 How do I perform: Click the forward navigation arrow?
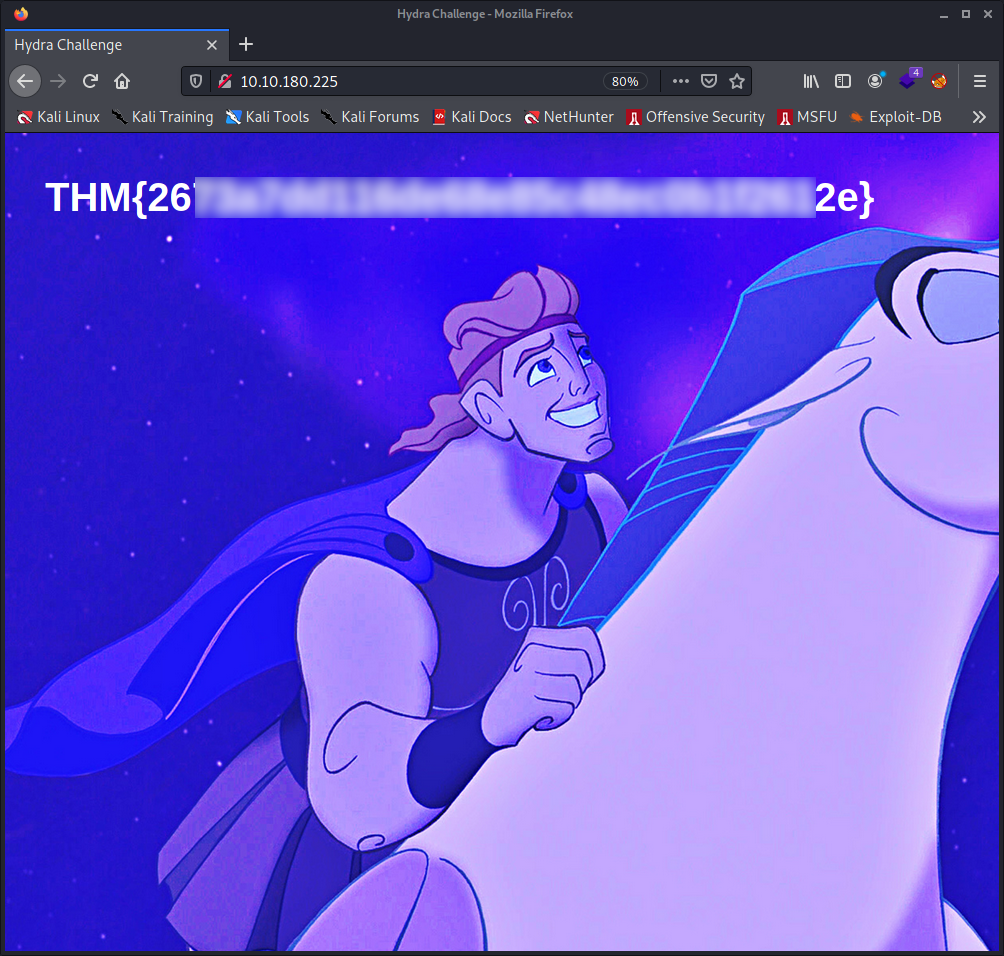[58, 81]
